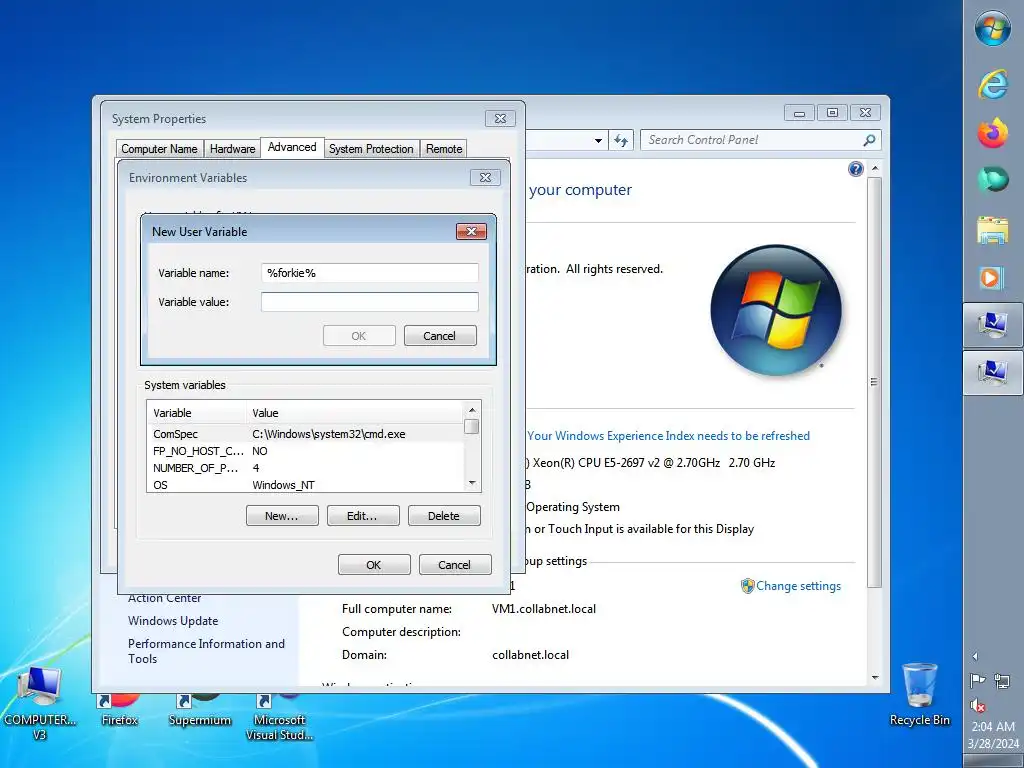
Task: Open the Windows Start orb
Action: (993, 29)
